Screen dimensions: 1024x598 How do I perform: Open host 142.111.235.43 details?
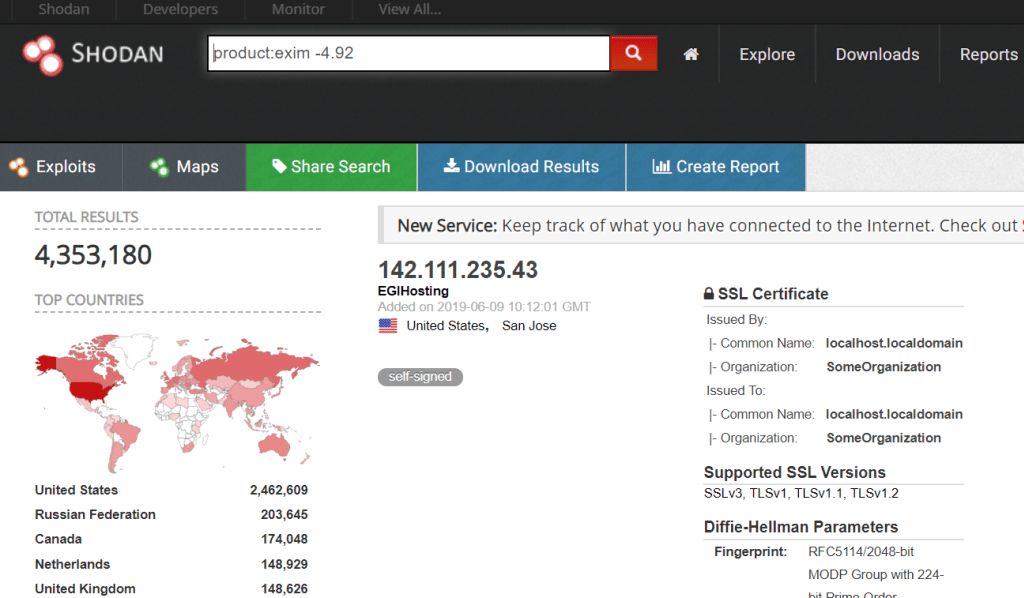[x=458, y=270]
